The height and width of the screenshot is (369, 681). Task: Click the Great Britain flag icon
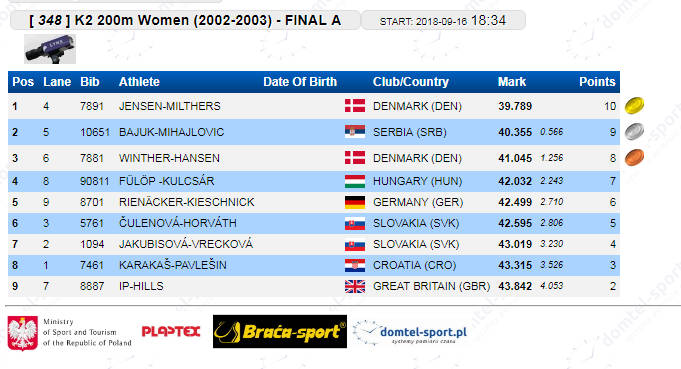(x=355, y=287)
